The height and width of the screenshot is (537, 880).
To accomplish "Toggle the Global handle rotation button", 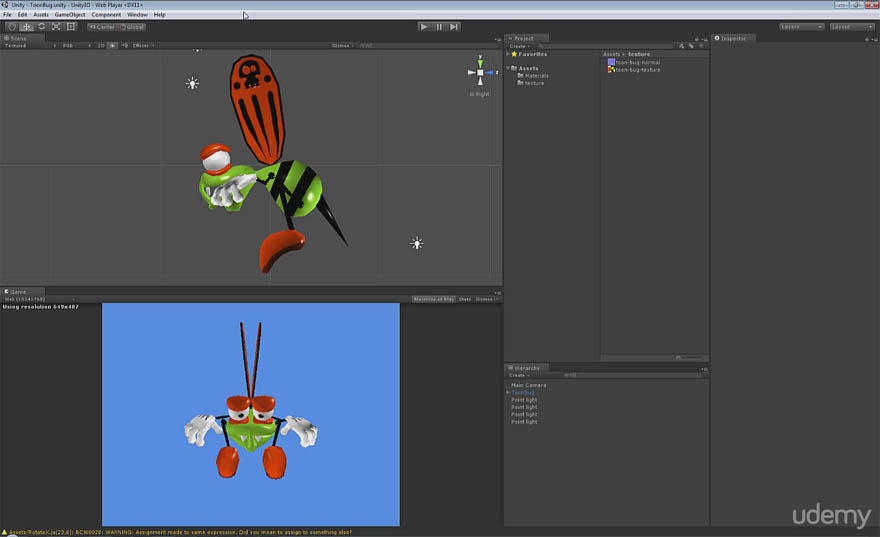I will click(132, 27).
